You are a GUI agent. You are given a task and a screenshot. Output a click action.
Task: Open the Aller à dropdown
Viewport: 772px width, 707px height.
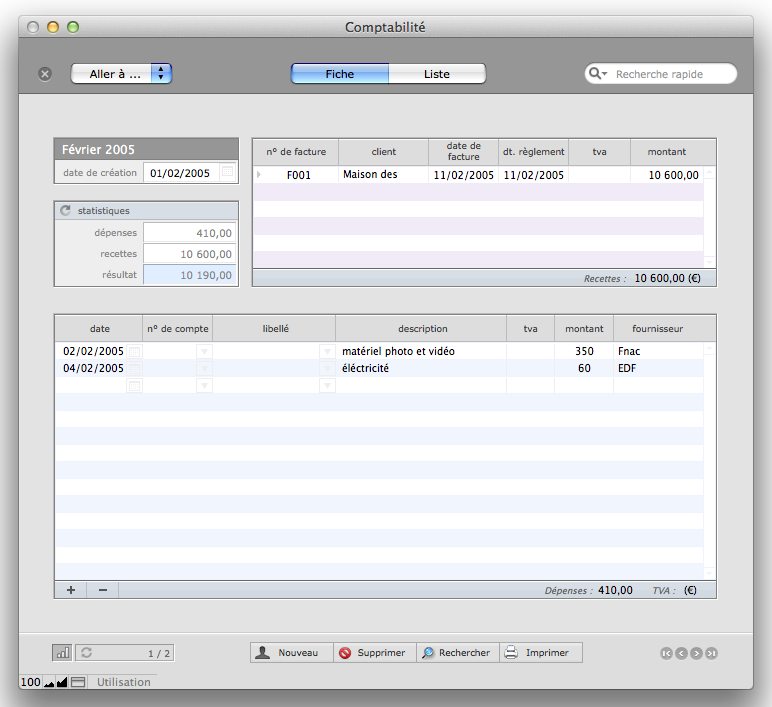click(x=121, y=74)
